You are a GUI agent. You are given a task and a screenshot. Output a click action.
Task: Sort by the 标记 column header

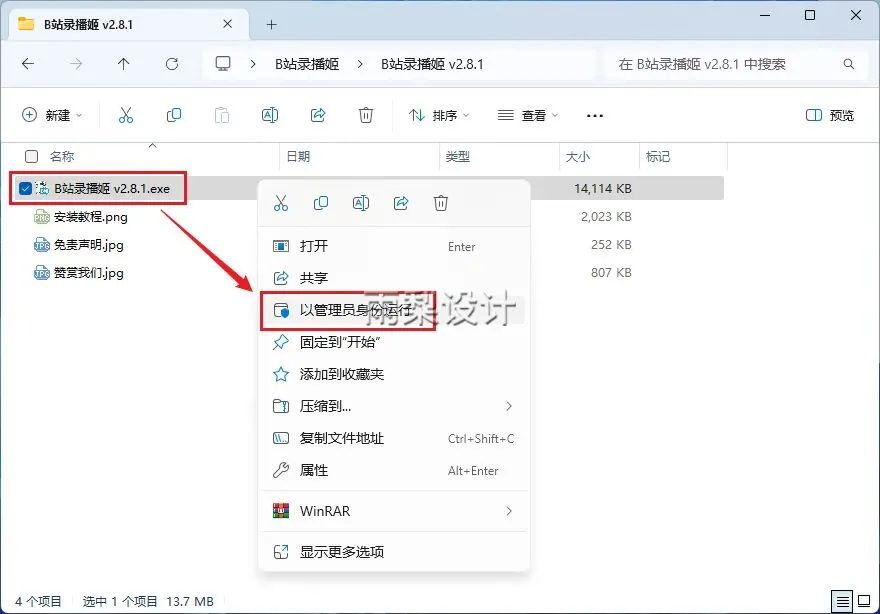(658, 157)
